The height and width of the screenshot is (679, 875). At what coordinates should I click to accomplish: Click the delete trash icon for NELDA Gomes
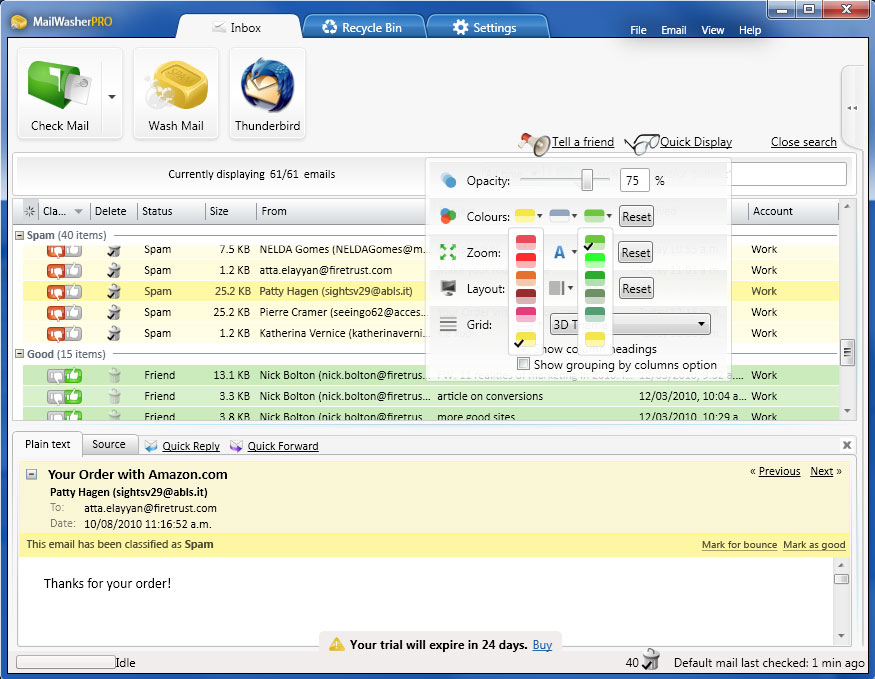[x=114, y=250]
